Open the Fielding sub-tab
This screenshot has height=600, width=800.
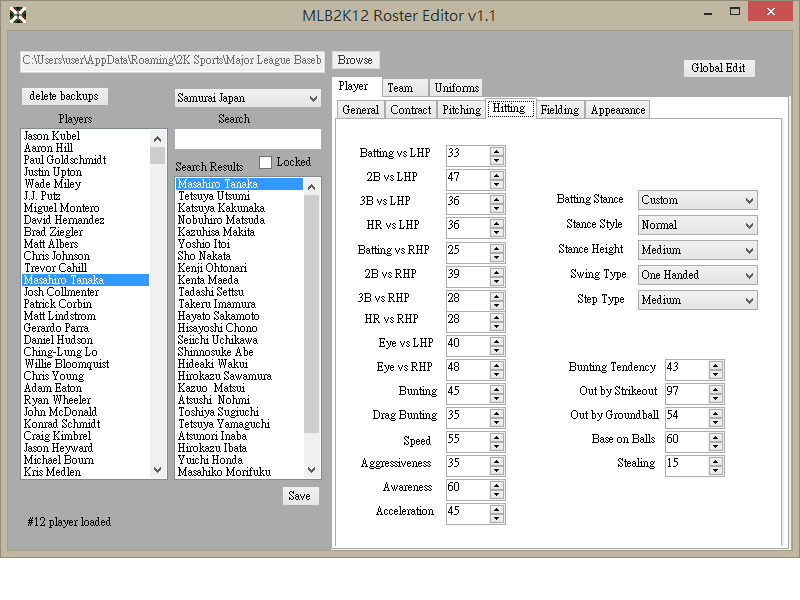click(x=560, y=110)
